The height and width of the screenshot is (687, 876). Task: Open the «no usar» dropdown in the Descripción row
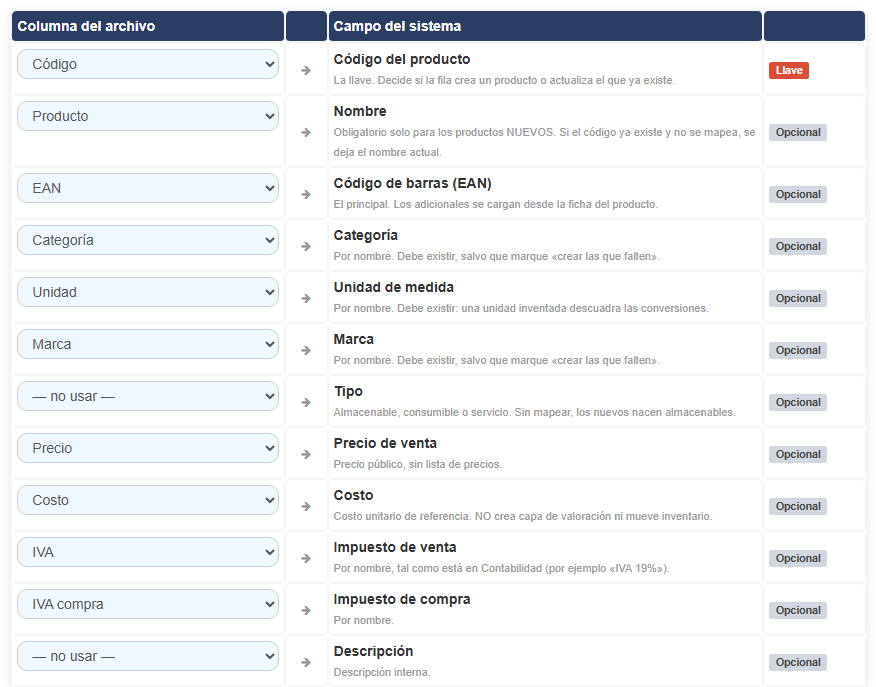pyautogui.click(x=148, y=656)
